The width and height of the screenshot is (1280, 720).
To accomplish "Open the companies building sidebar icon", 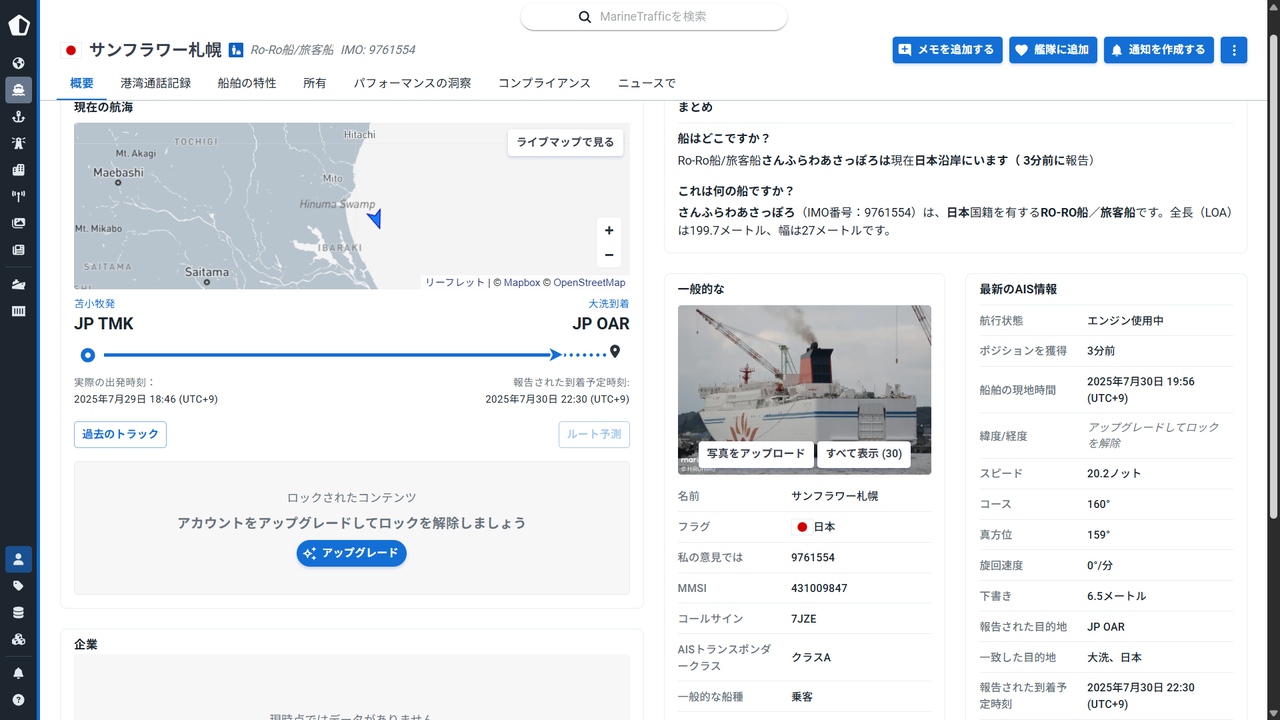I will (18, 170).
